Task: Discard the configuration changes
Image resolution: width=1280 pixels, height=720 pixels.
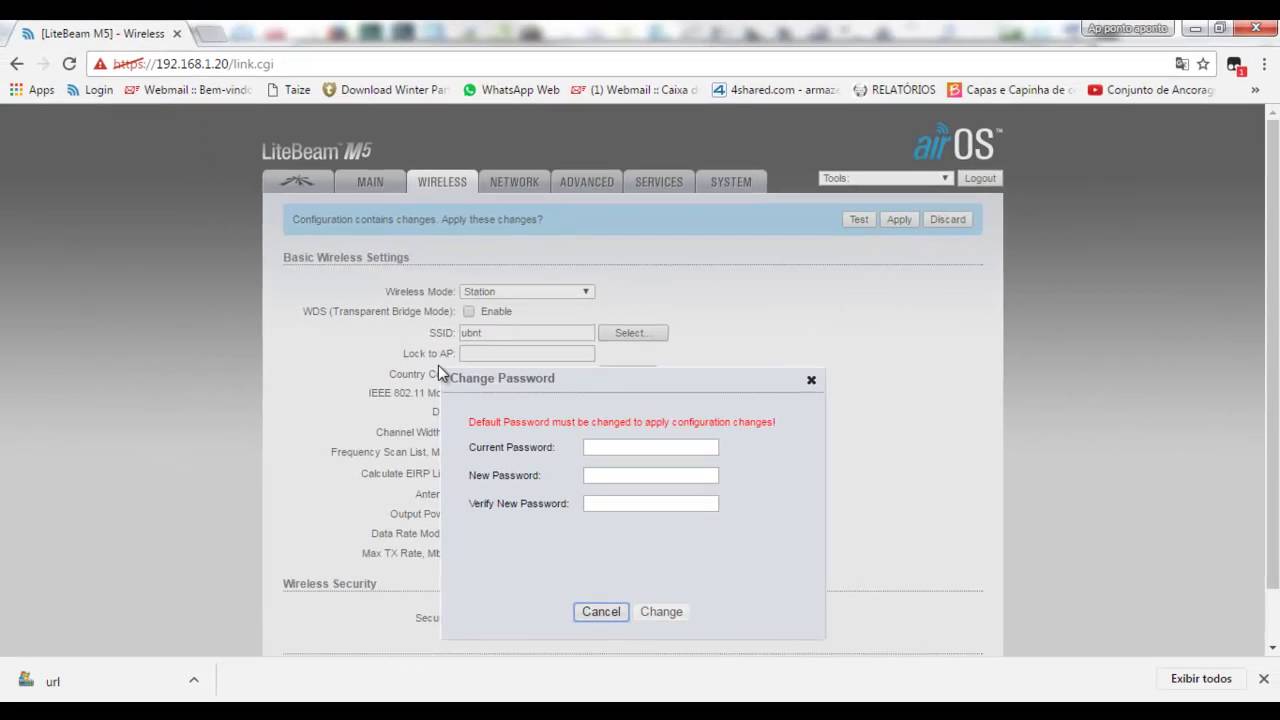Action: pyautogui.click(x=947, y=219)
